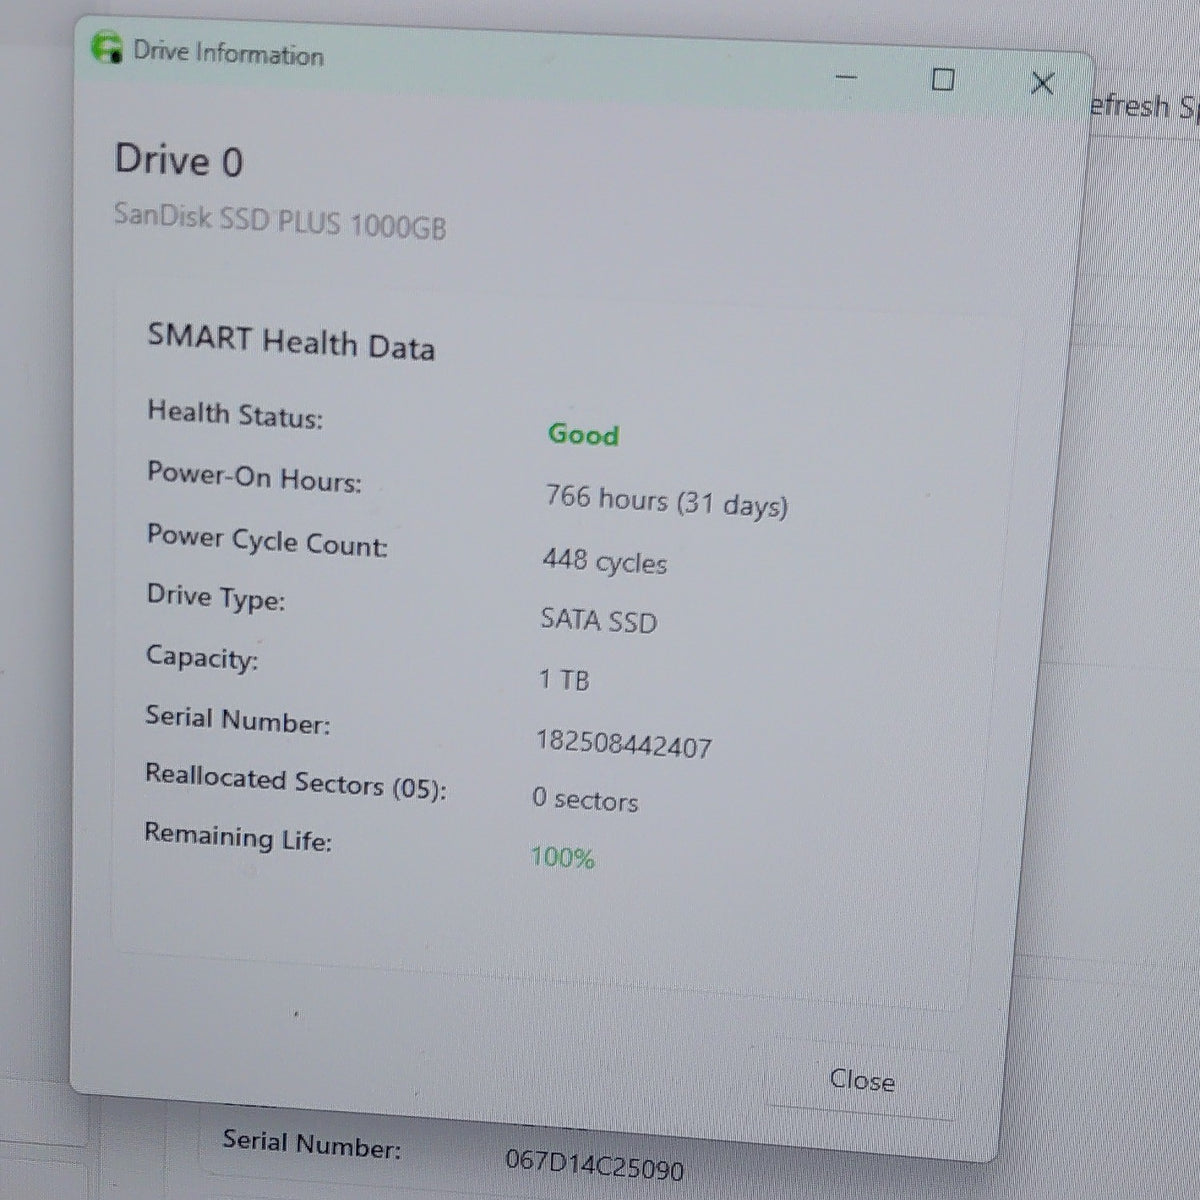Screen dimensions: 1200x1200
Task: Close the Drive Information window with X
Action: pos(1042,83)
